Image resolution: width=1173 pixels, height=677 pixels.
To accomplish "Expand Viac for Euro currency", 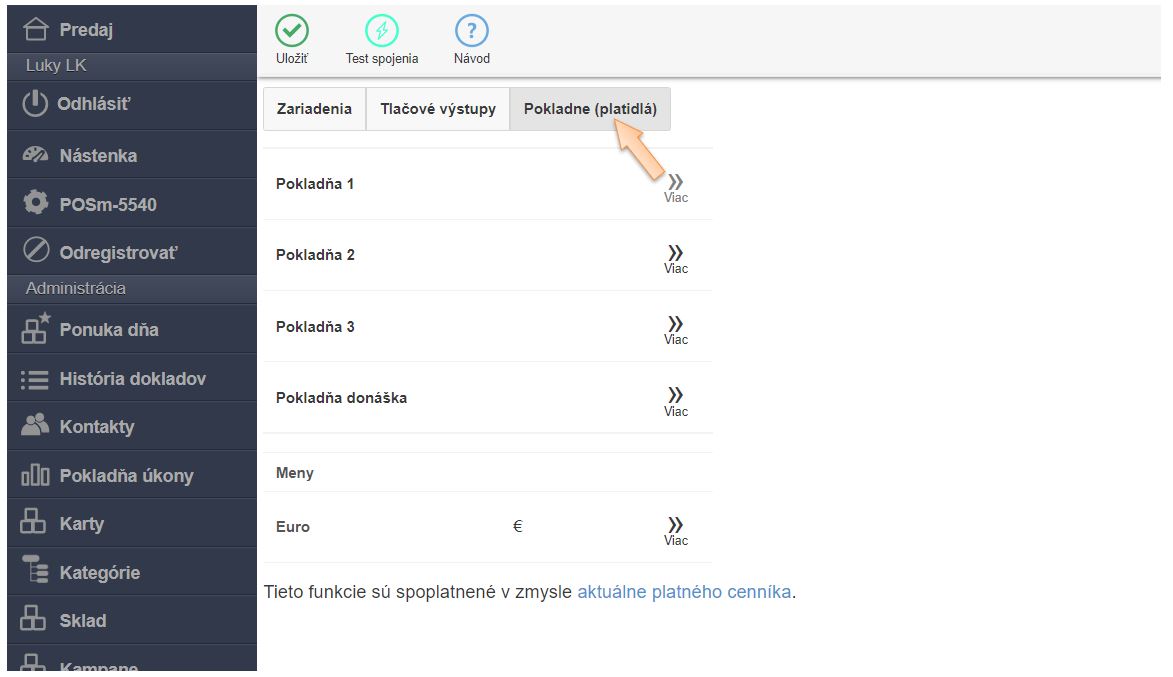I will coord(676,529).
